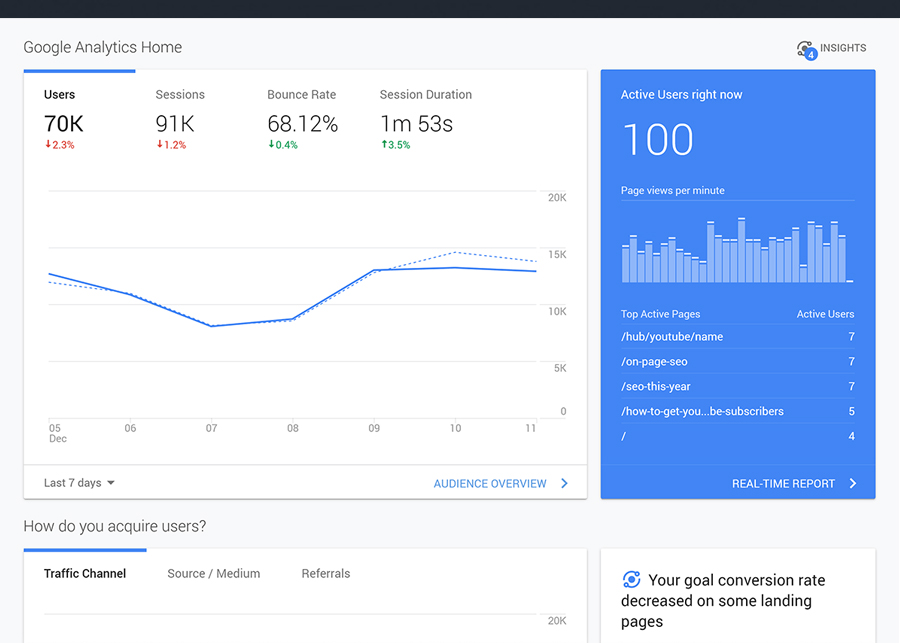Click the 05 Dec date label on chart axis
Image resolution: width=900 pixels, height=643 pixels.
coord(57,433)
